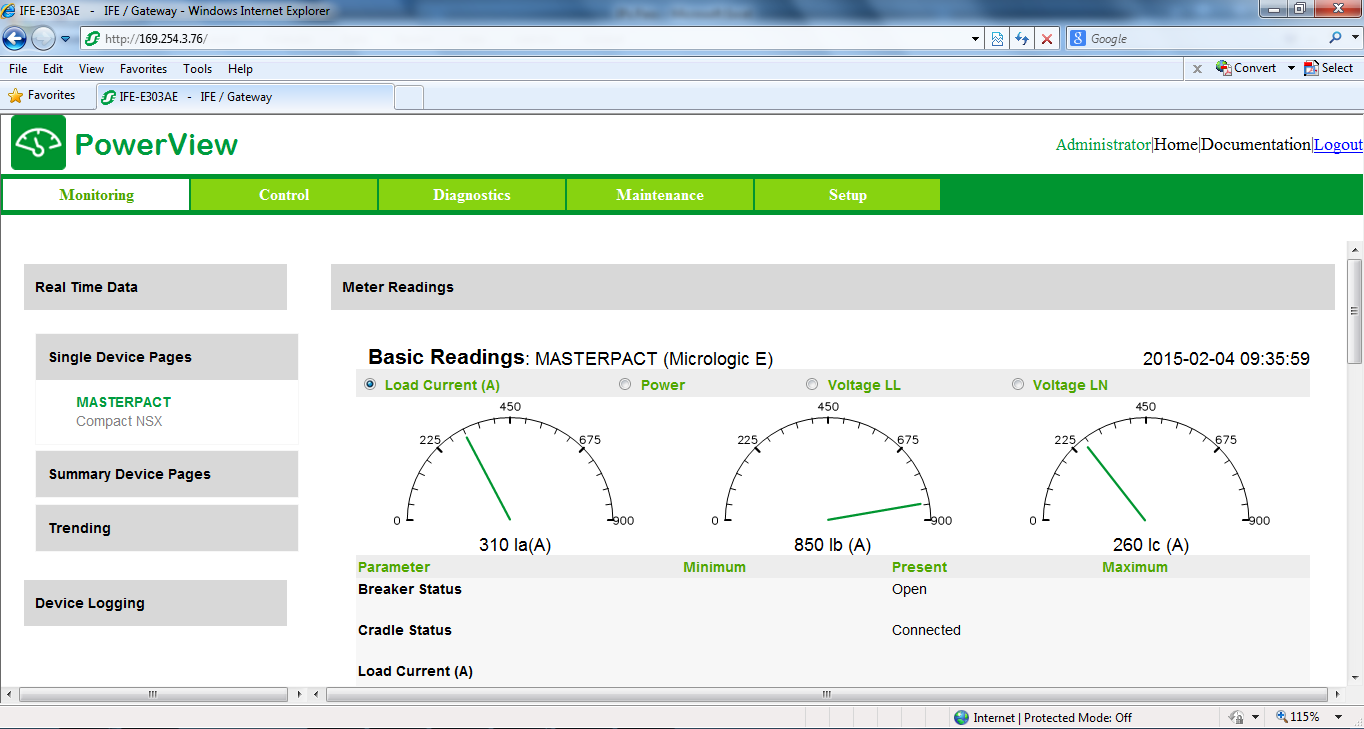Click the status bar privacy icon

pos(1237,717)
